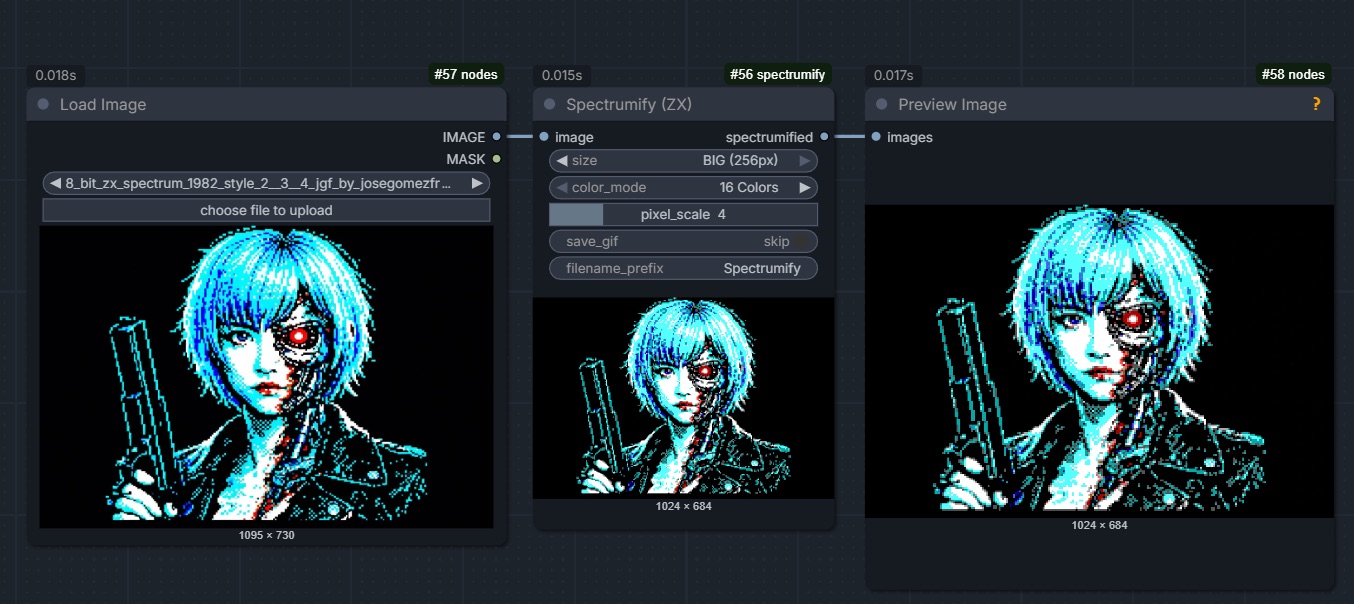Click the Load Image preview thumbnail
This screenshot has height=604, width=1354.
click(x=266, y=376)
